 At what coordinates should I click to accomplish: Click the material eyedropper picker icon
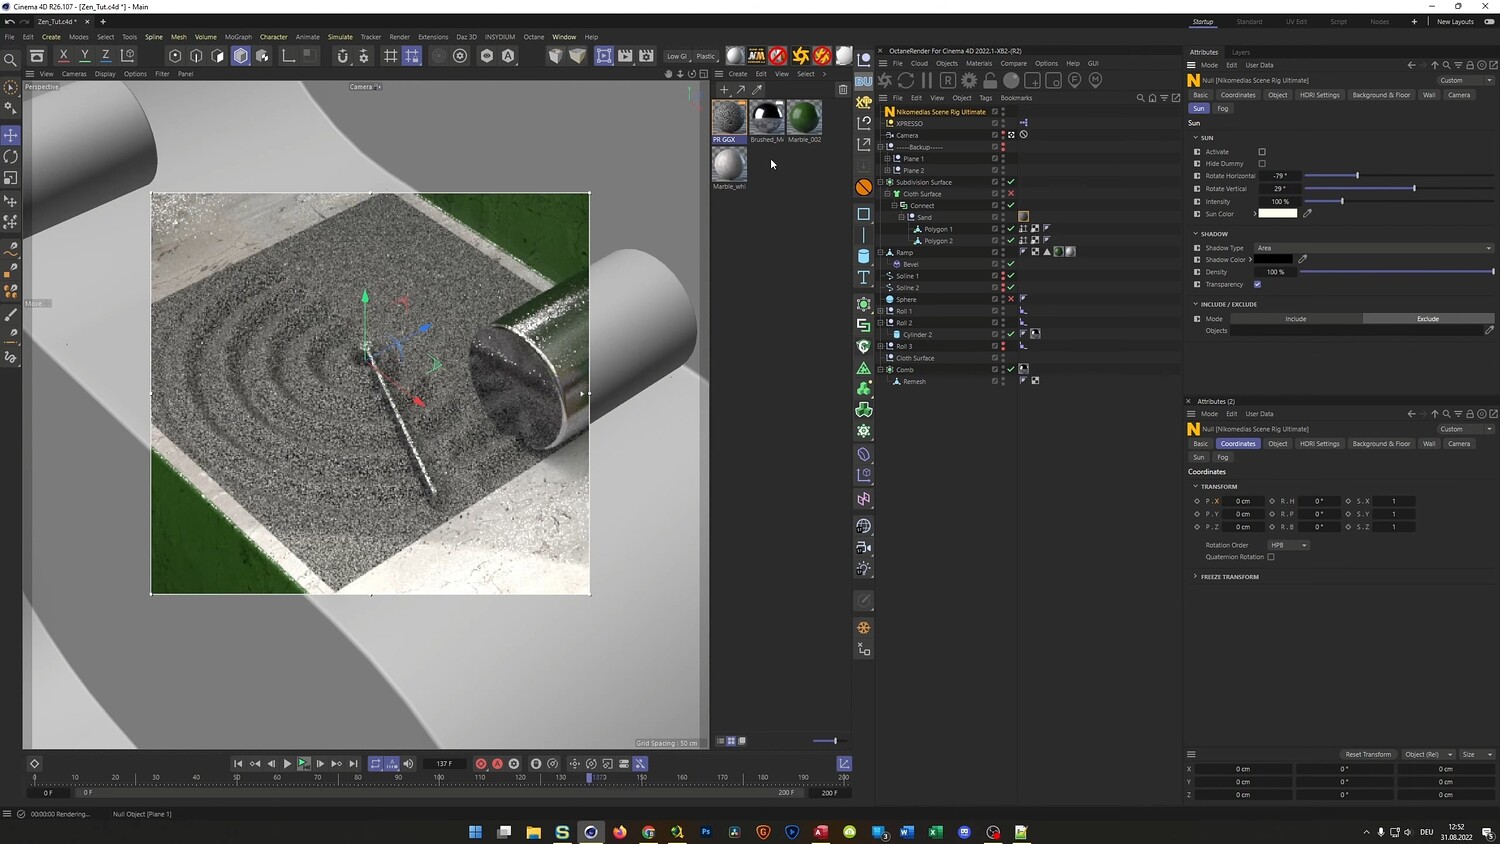click(x=757, y=90)
